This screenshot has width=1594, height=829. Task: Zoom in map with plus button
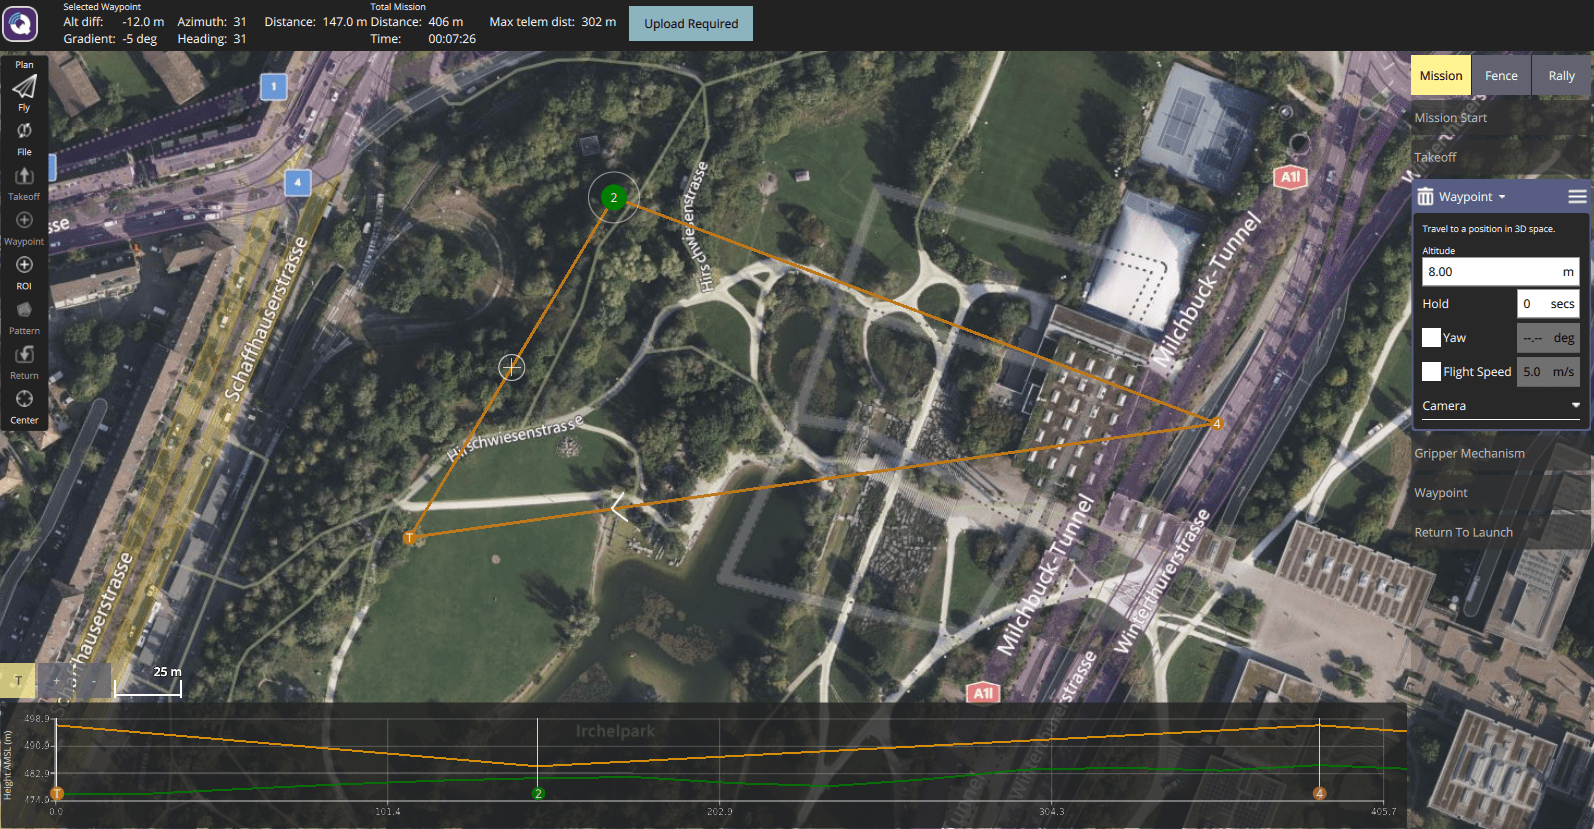tap(57, 681)
